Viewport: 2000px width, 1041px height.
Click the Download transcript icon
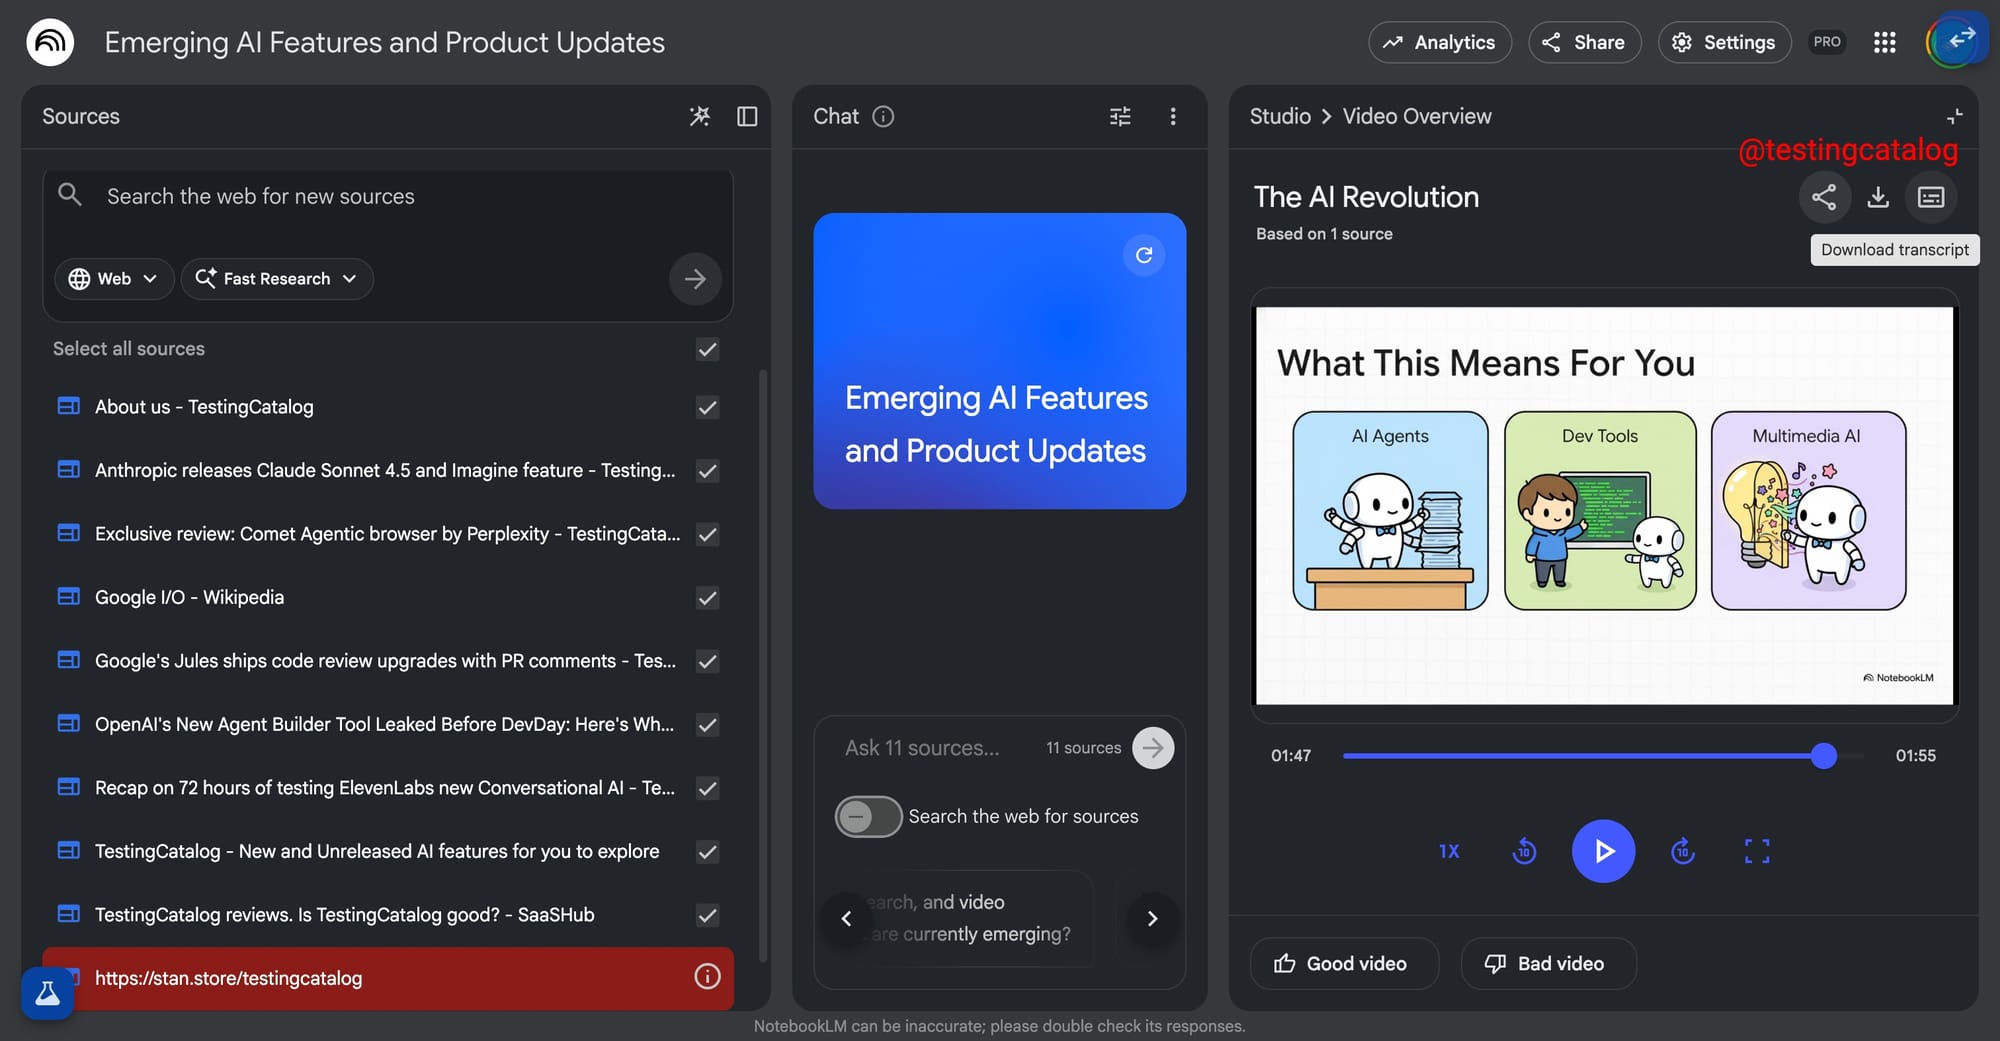1931,197
